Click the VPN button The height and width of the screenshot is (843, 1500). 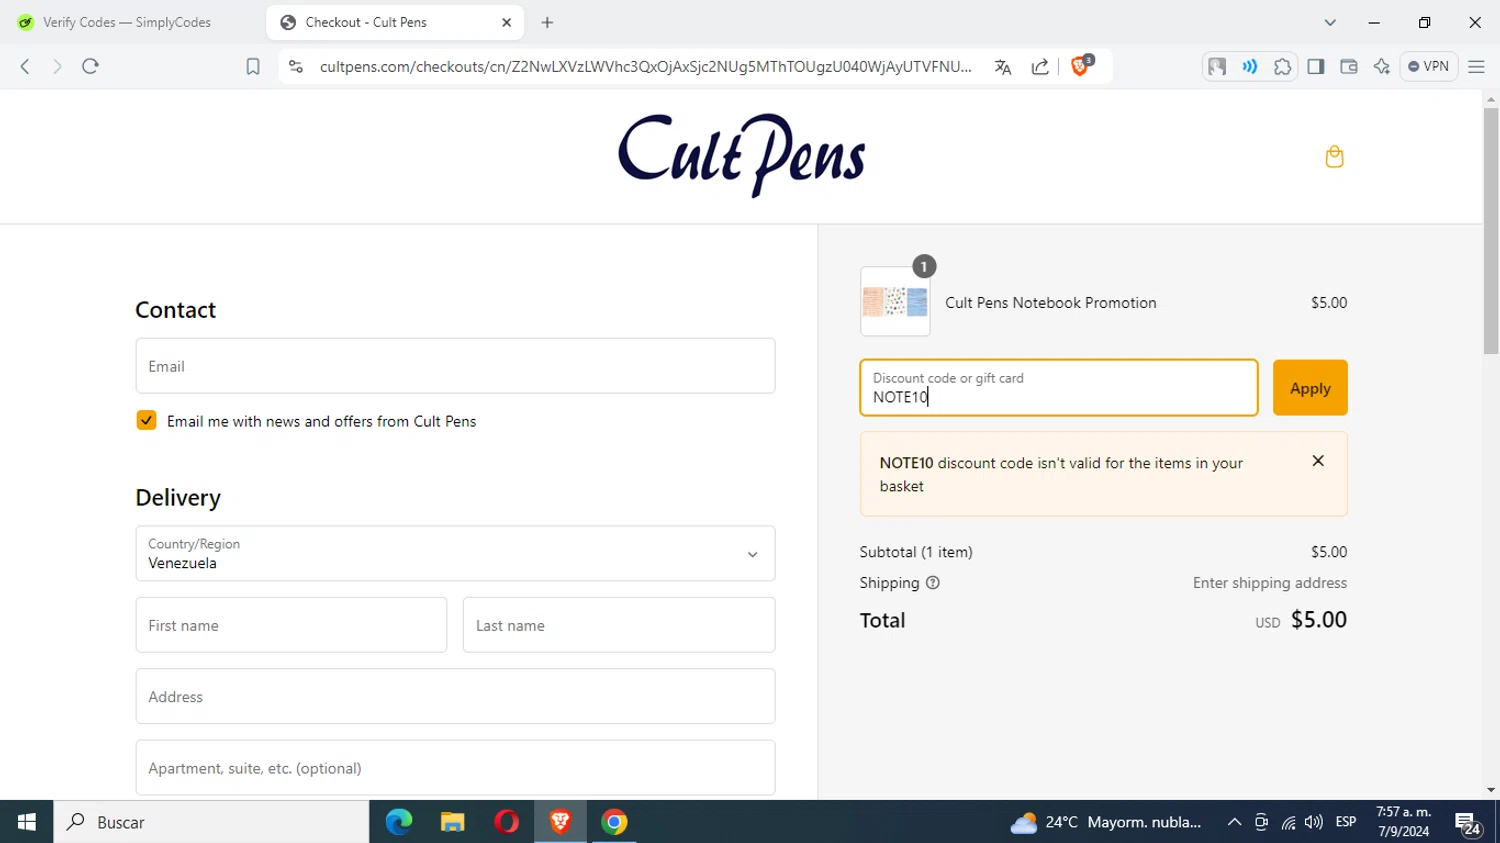tap(1428, 66)
